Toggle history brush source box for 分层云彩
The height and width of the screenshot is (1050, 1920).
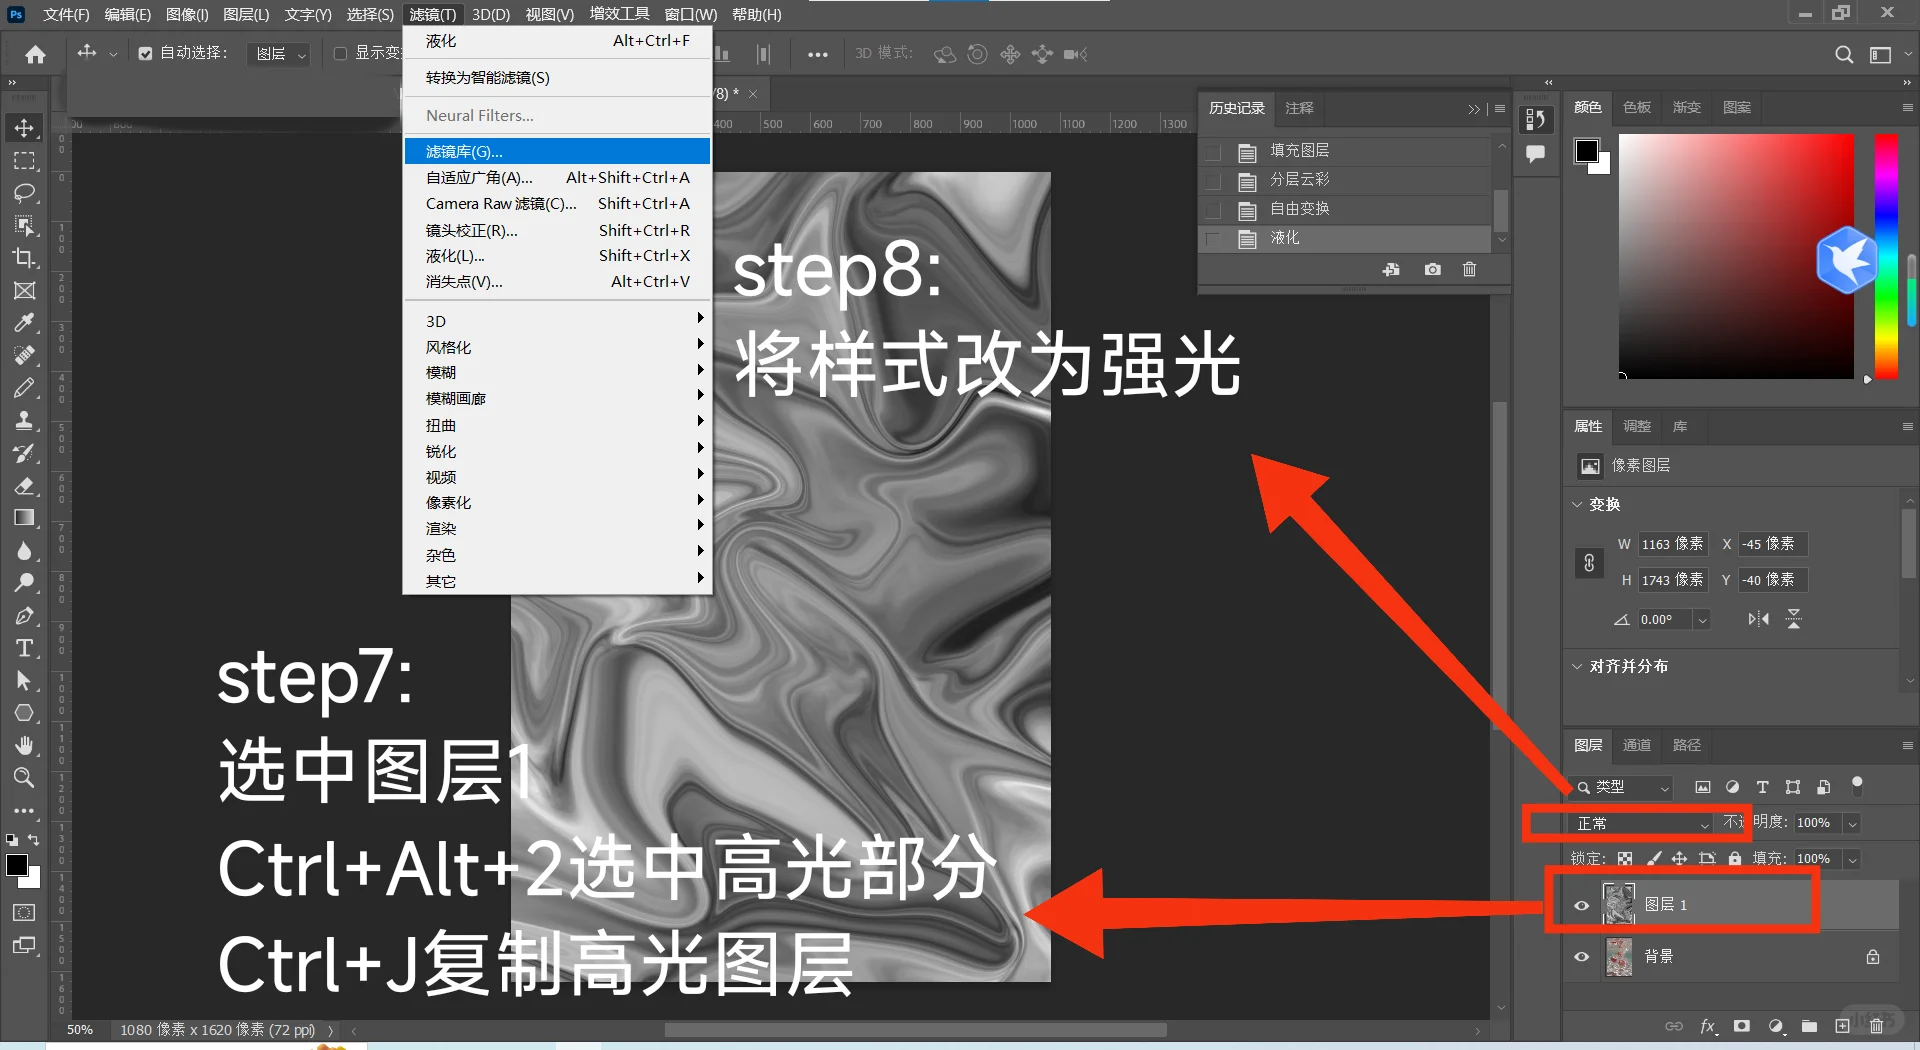[1213, 181]
